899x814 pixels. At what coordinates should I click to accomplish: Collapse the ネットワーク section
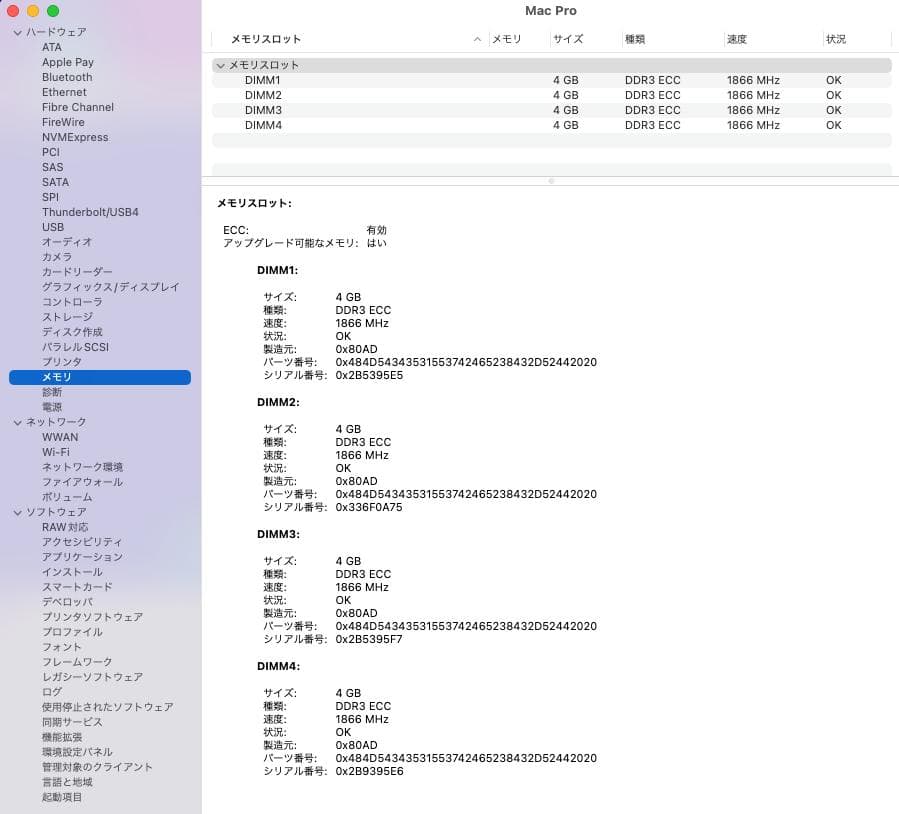click(x=17, y=422)
